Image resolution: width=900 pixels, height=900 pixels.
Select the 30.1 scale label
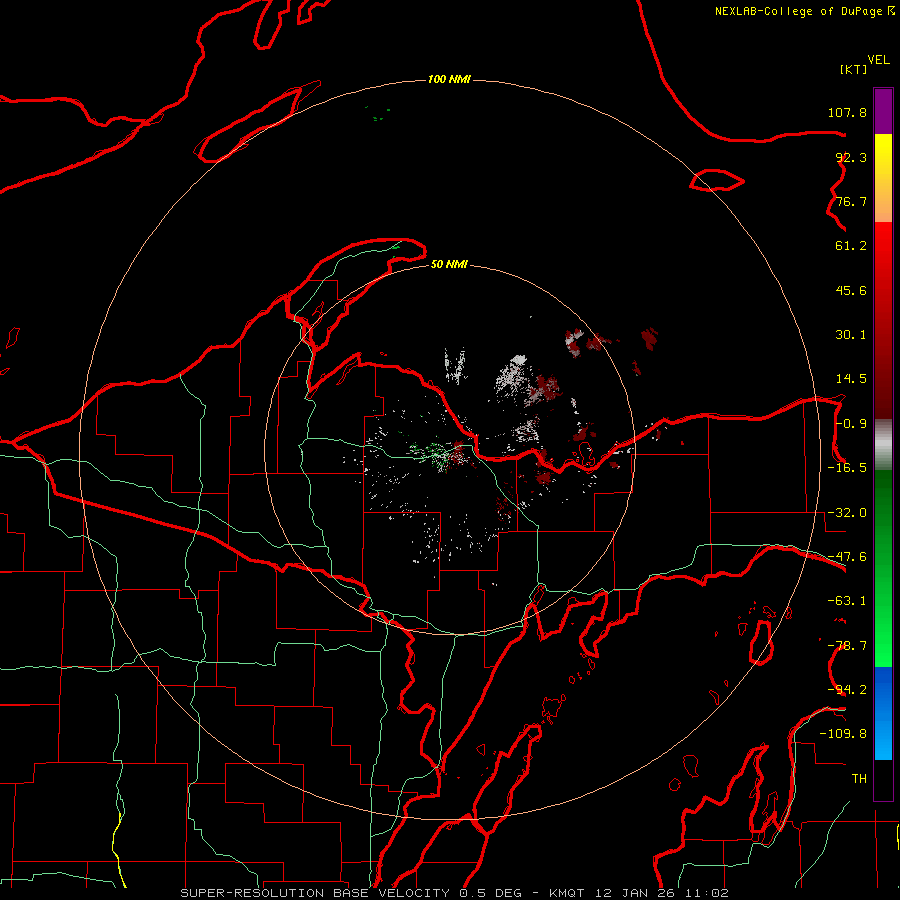851,335
